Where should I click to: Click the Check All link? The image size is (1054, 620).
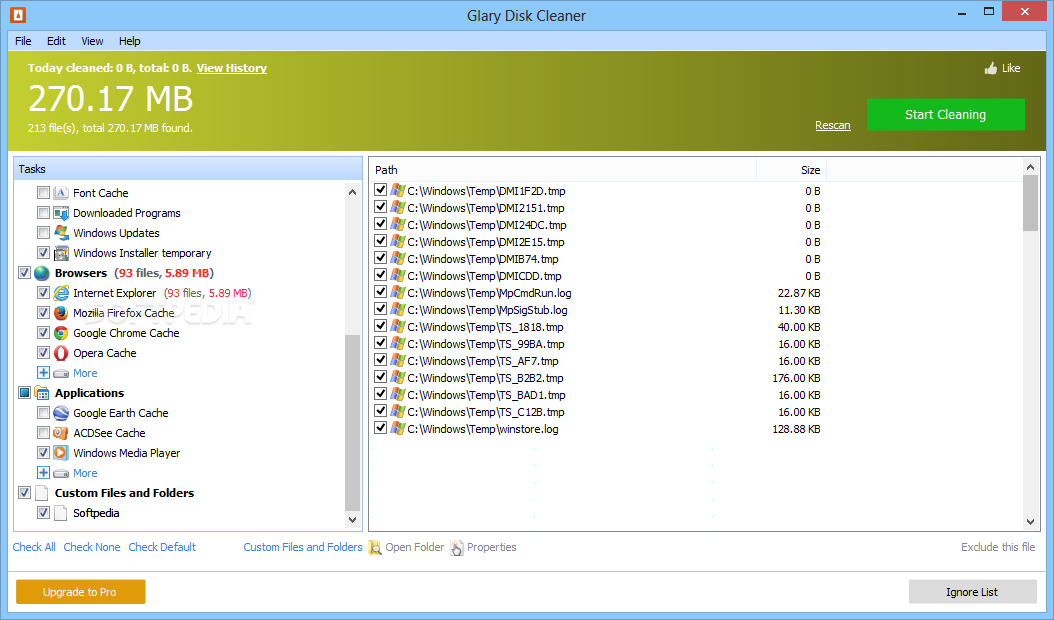pyautogui.click(x=34, y=547)
